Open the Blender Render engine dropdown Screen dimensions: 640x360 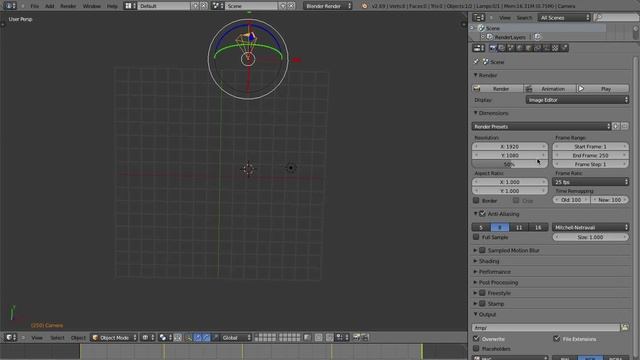point(328,6)
